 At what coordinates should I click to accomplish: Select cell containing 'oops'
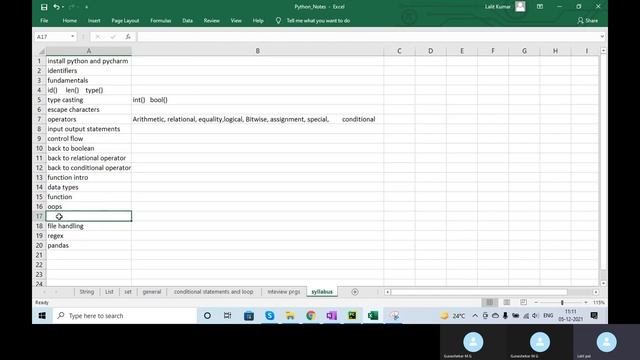tap(88, 207)
